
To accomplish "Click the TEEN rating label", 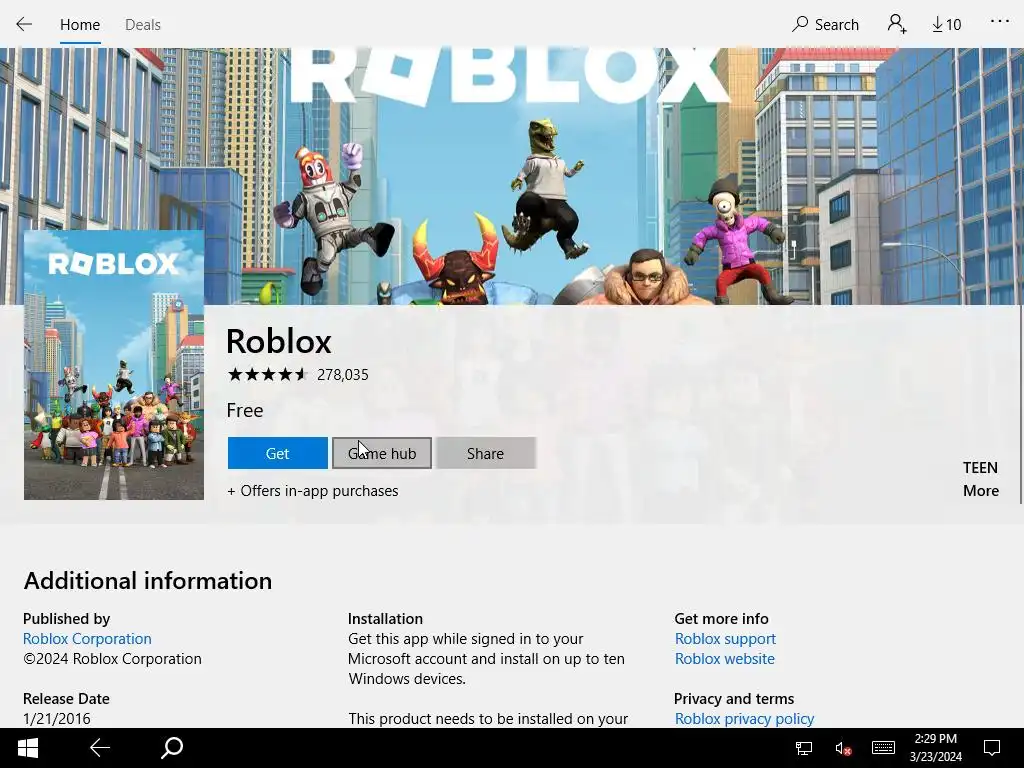I will [980, 468].
